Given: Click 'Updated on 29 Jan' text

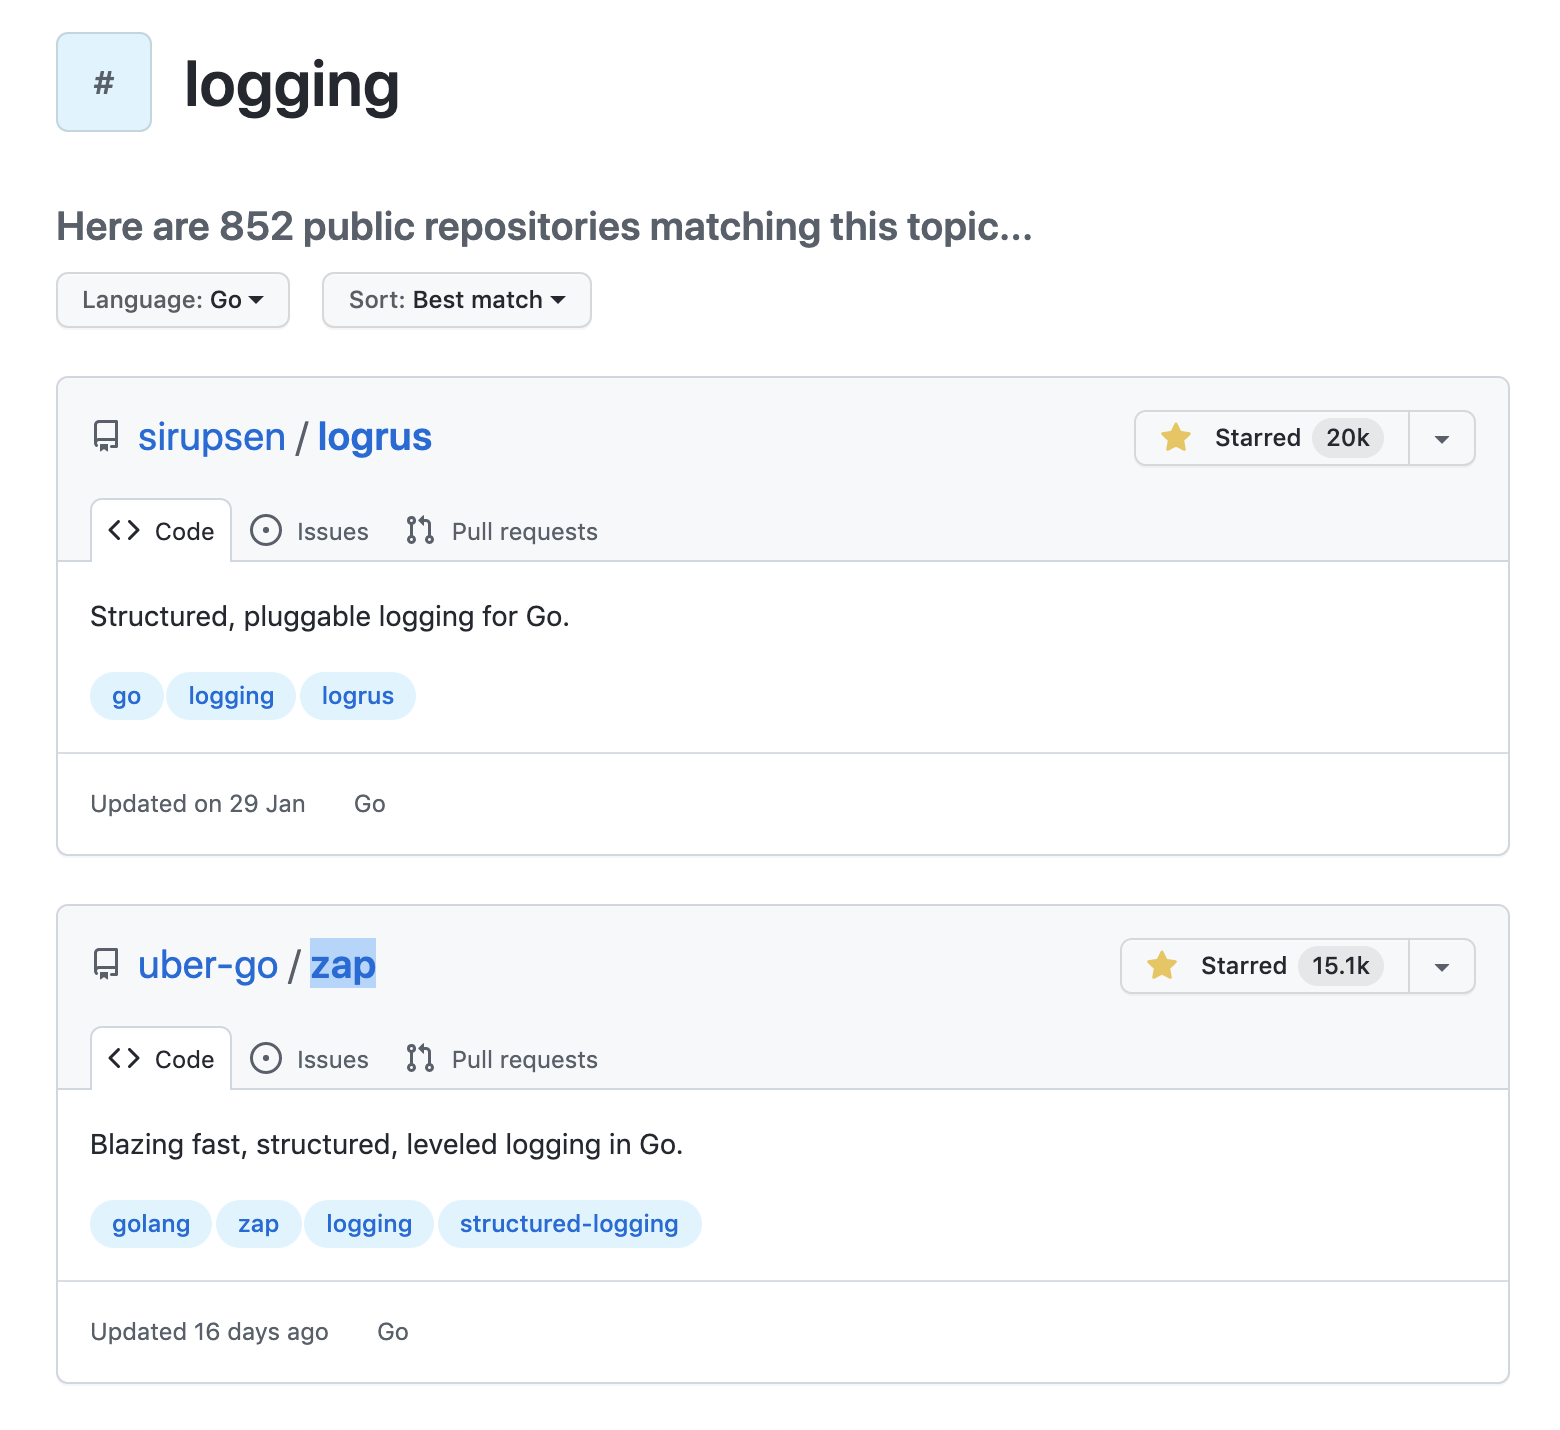Looking at the screenshot, I should tap(198, 804).
